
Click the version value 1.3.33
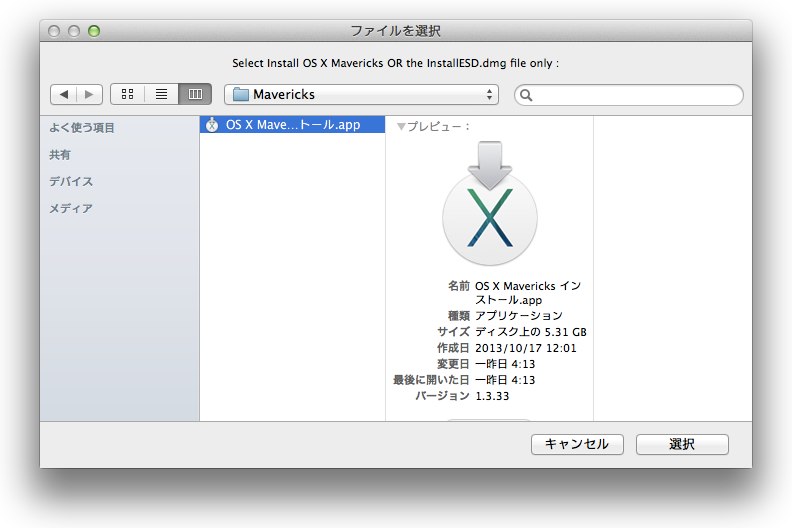point(492,396)
